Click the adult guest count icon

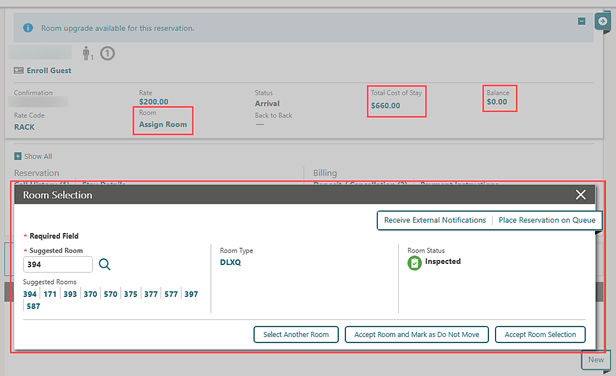[87, 53]
